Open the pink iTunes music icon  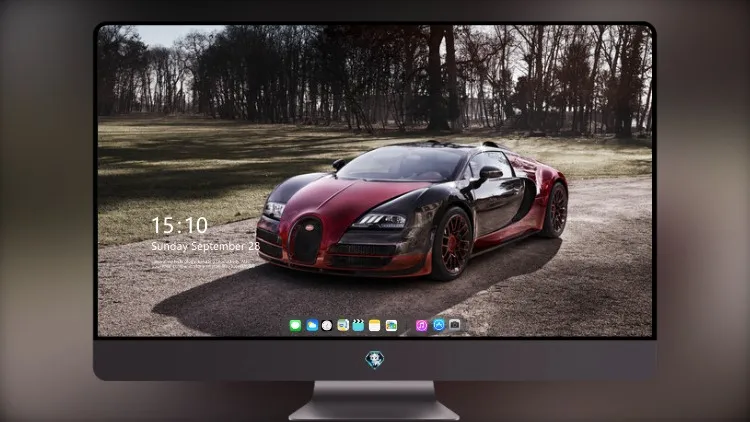point(421,326)
